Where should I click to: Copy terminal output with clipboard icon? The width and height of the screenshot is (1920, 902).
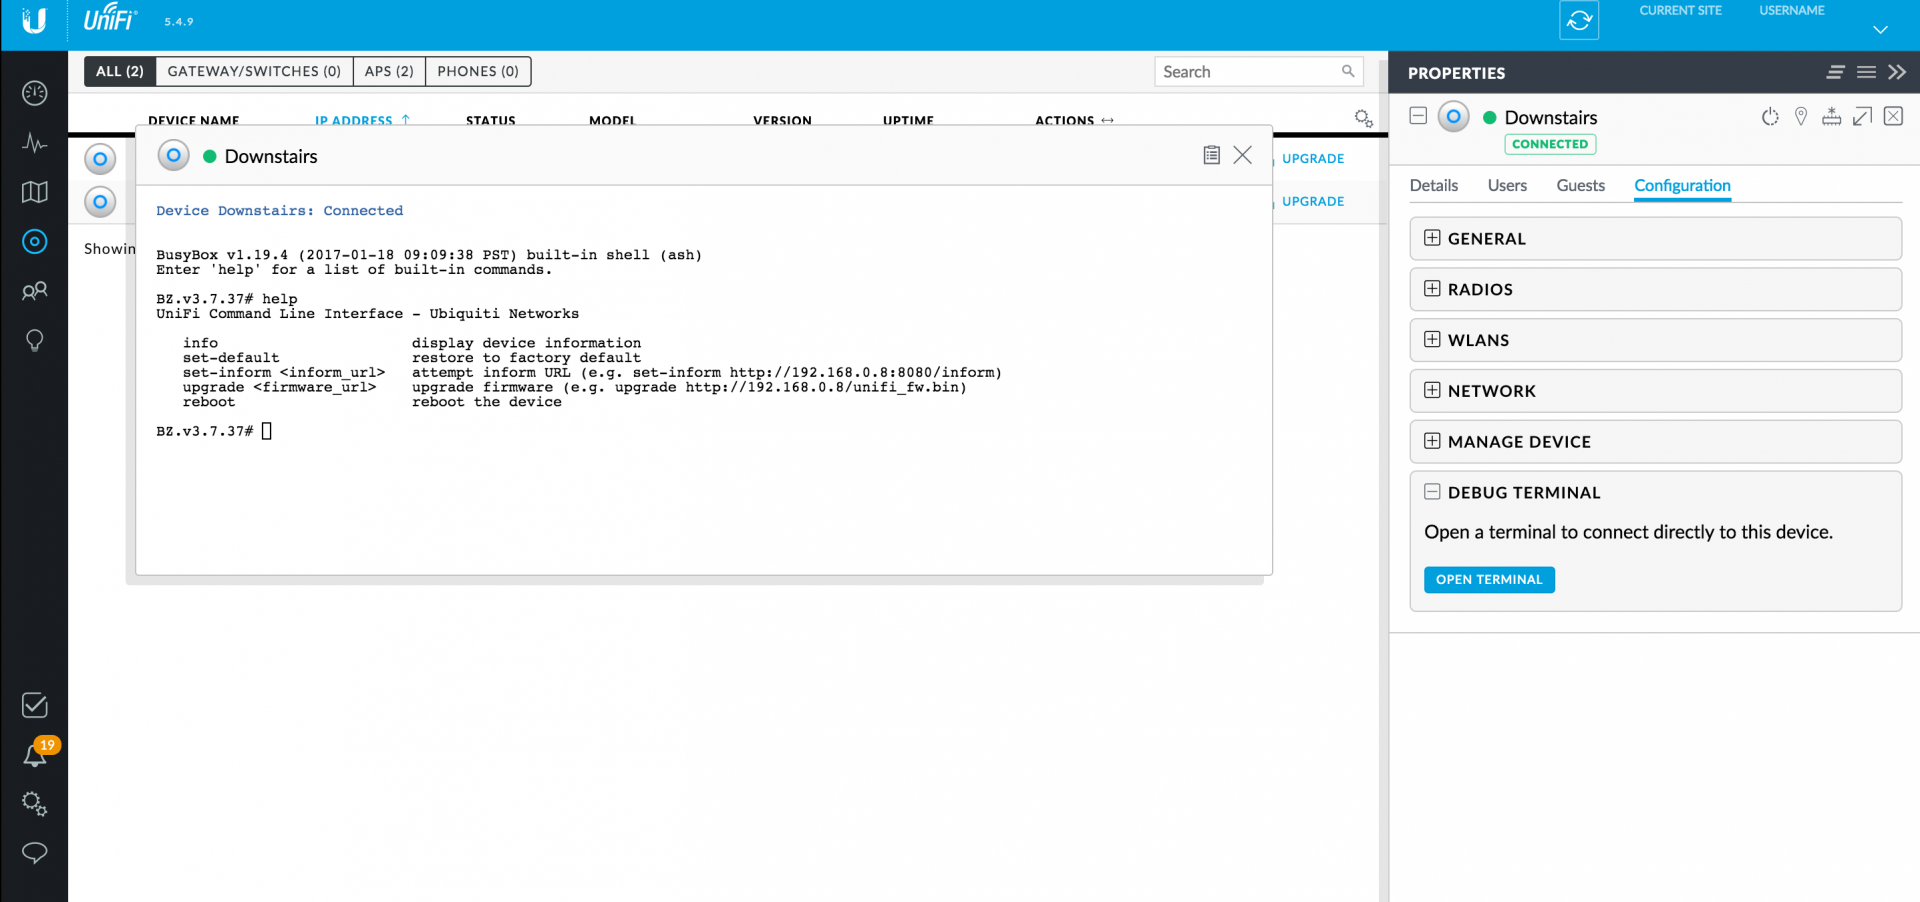point(1211,155)
